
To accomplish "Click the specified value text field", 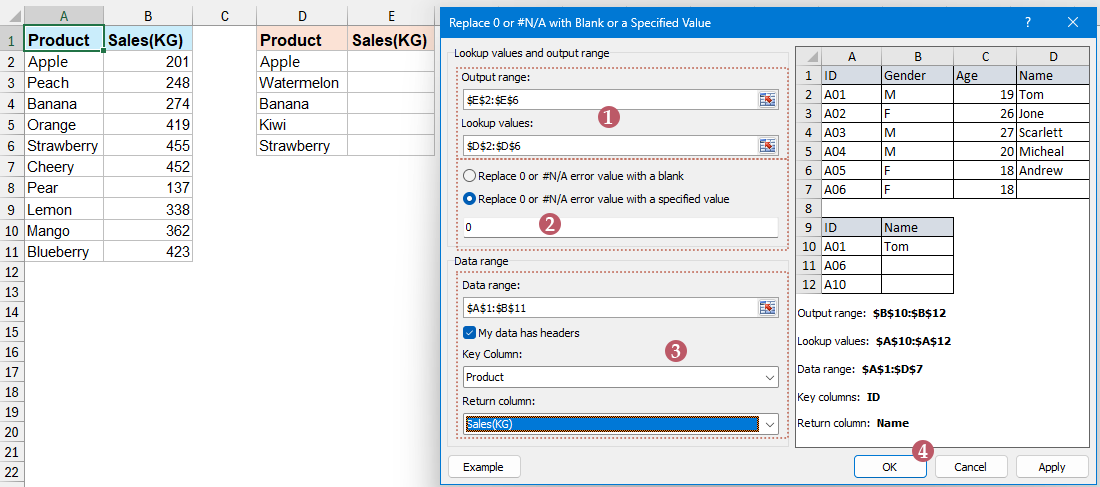I will [x=620, y=227].
